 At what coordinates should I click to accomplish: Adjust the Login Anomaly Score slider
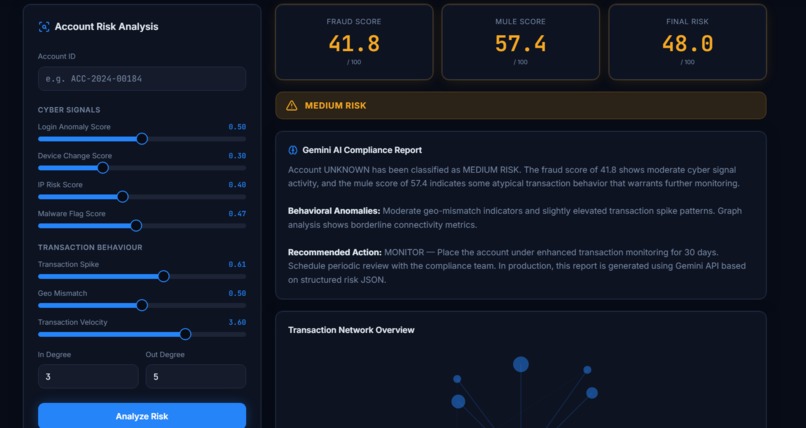tap(142, 139)
